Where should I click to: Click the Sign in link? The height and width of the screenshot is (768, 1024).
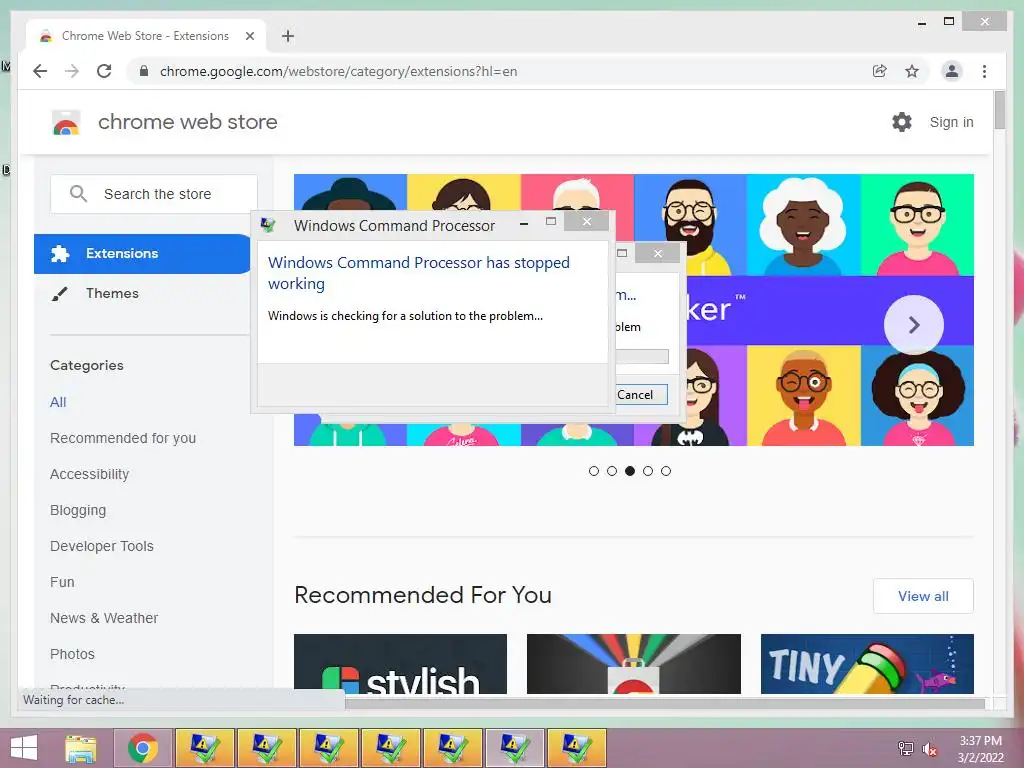click(951, 122)
